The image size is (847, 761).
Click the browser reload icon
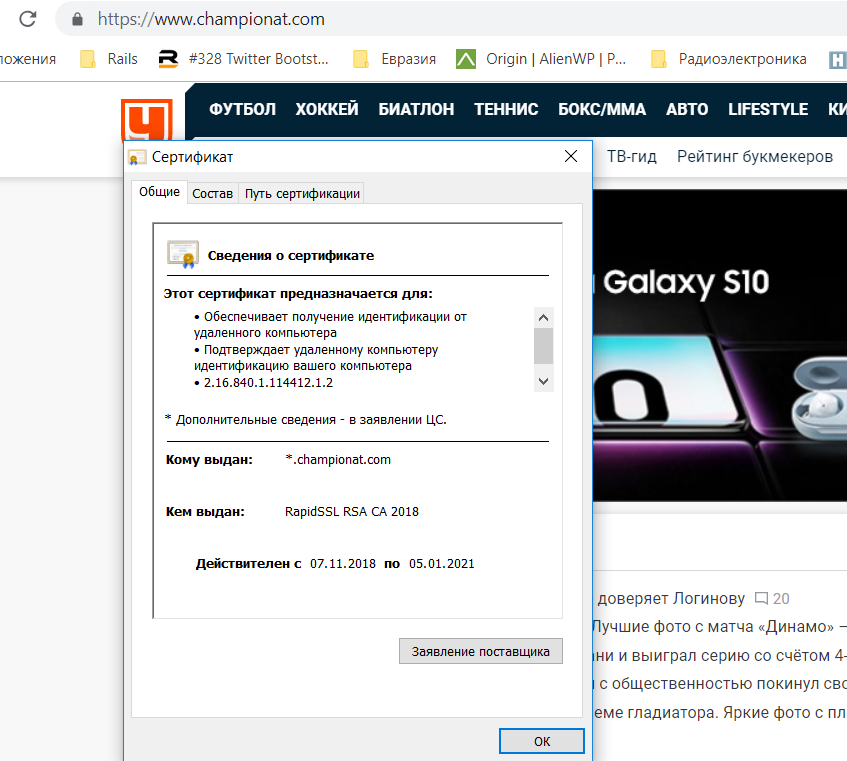(28, 19)
